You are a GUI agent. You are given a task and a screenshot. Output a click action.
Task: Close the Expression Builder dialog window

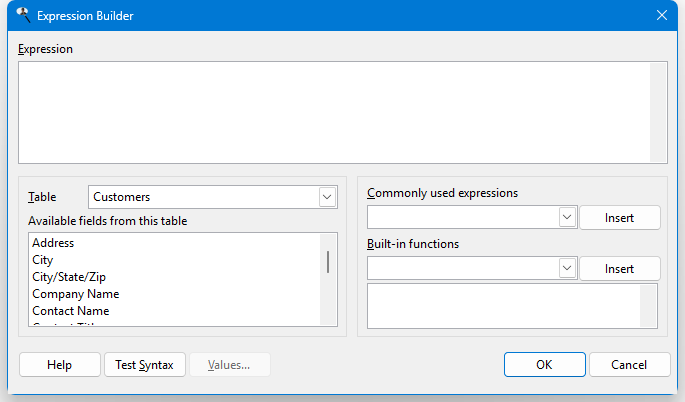tap(661, 15)
